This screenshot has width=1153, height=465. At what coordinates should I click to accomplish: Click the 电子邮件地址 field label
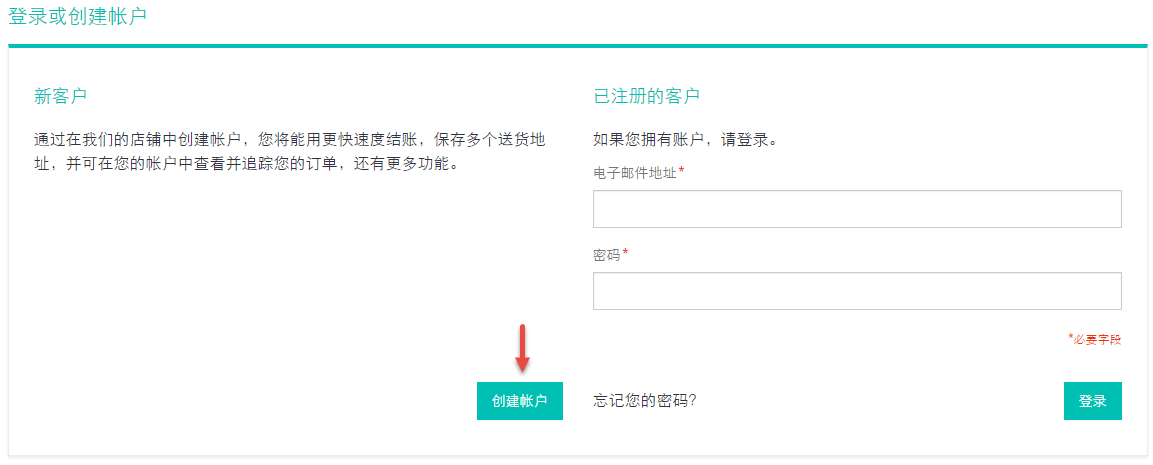635,172
